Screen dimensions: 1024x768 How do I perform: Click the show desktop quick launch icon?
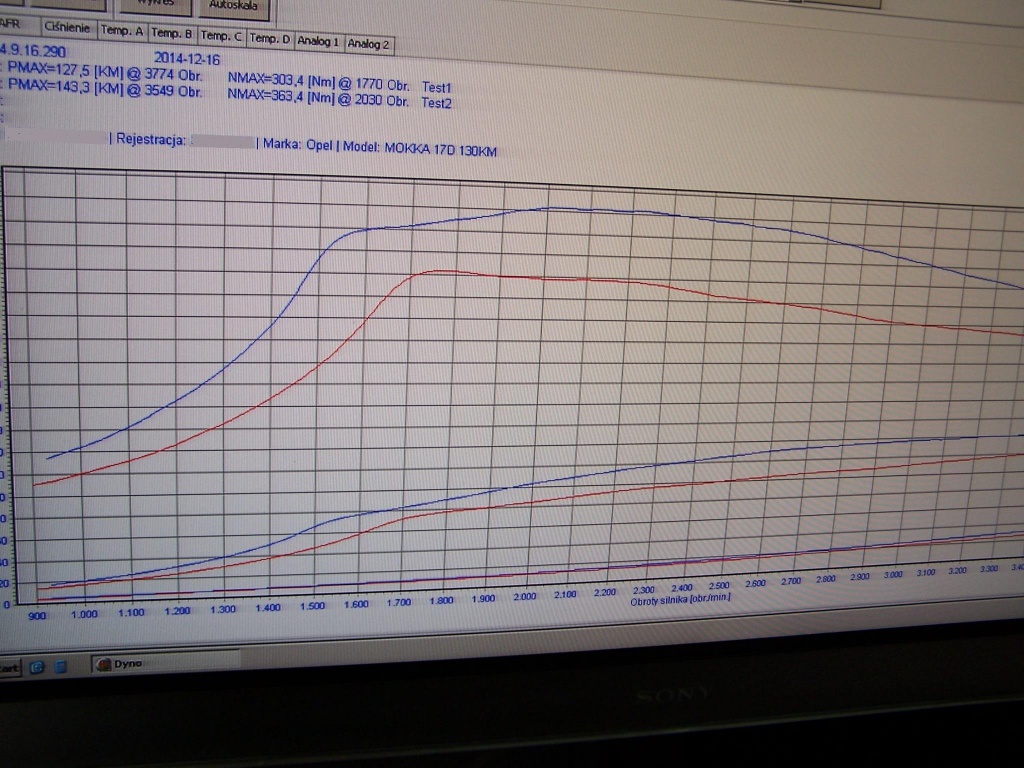59,665
